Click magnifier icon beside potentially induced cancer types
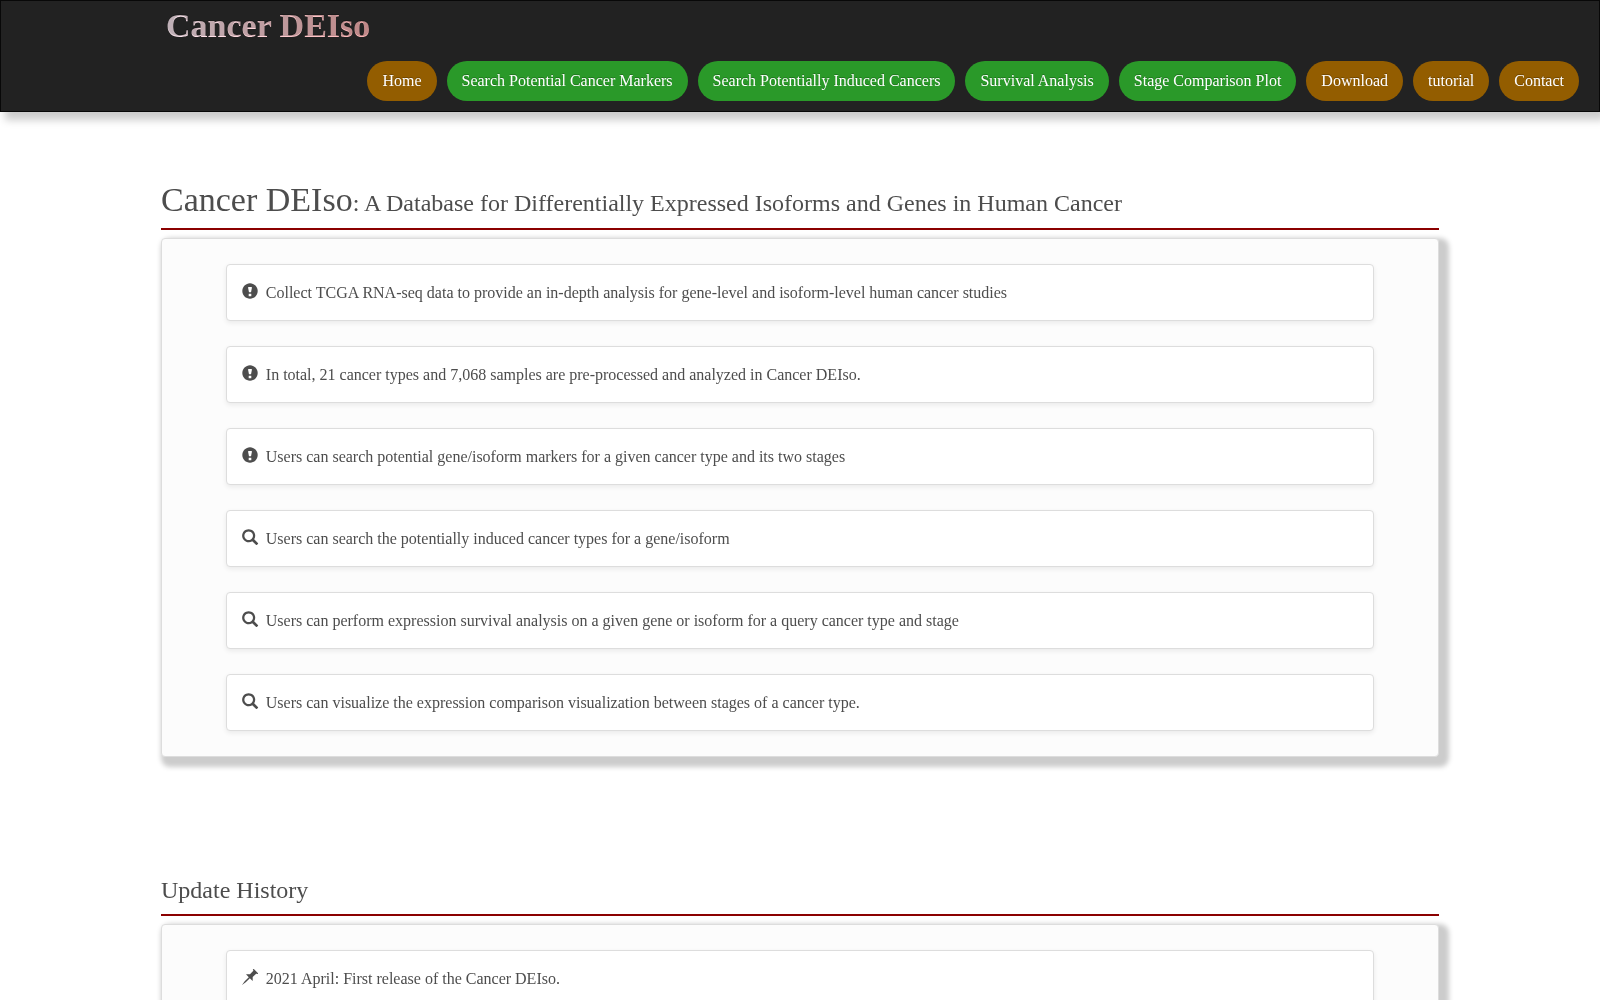 point(250,537)
